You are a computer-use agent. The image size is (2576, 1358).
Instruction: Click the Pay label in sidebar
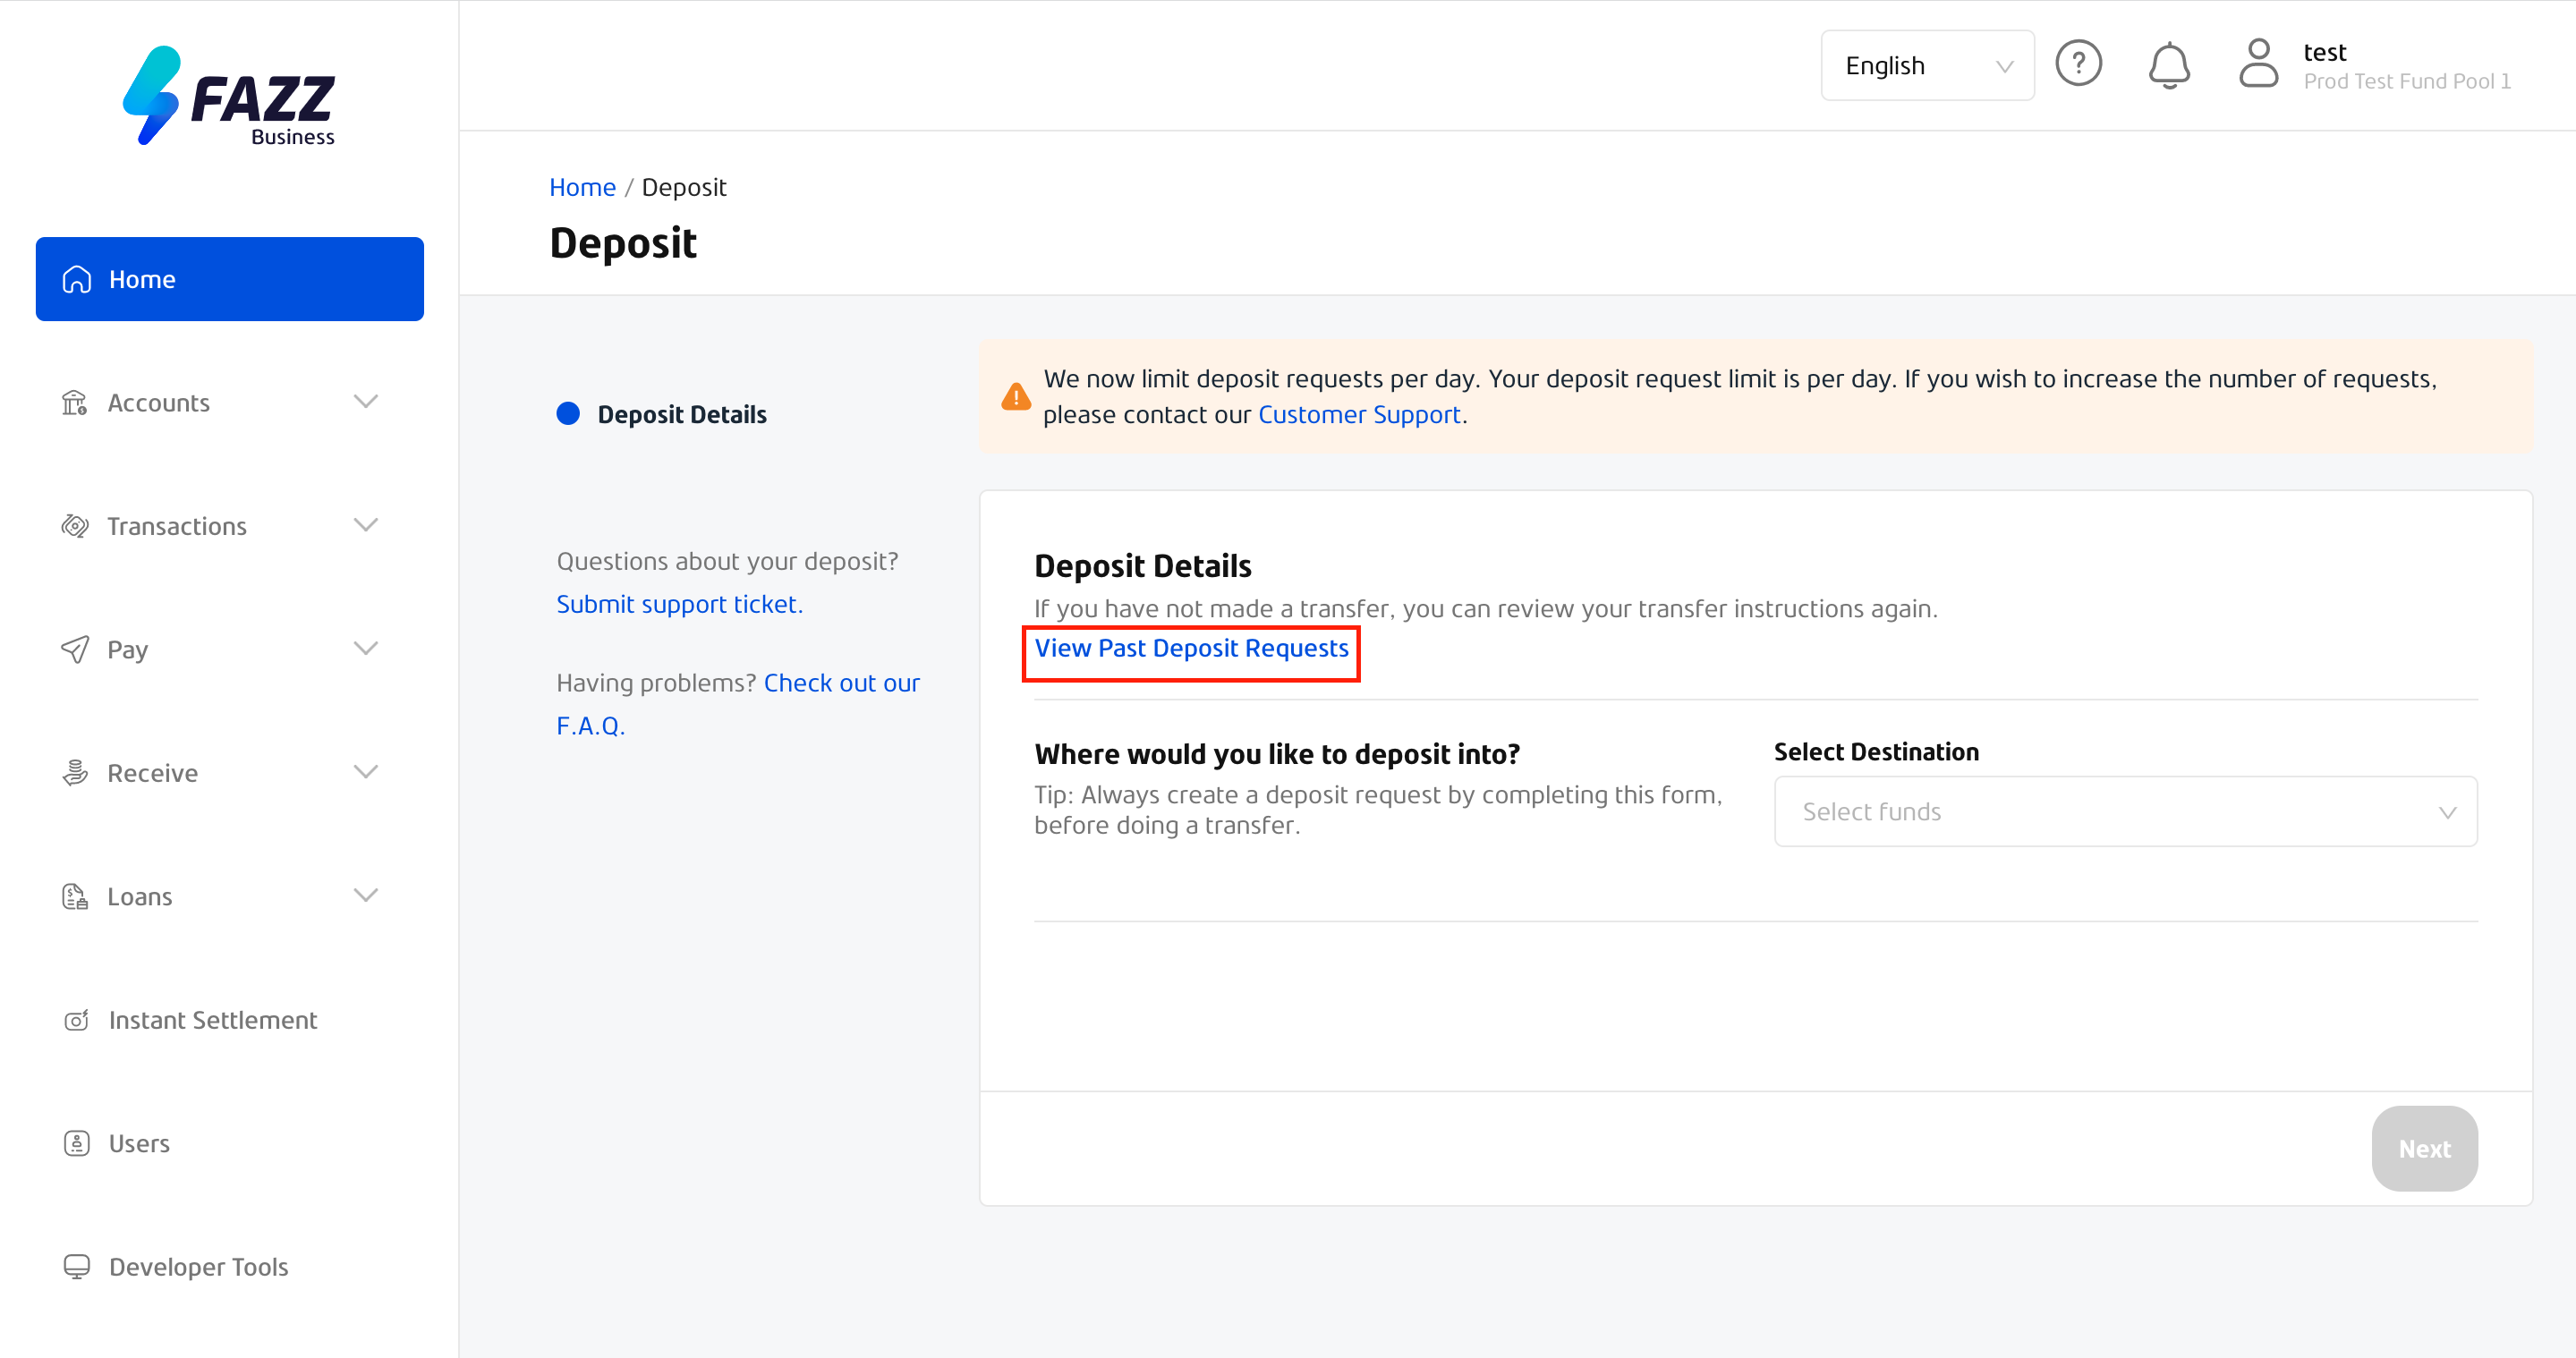click(x=128, y=650)
